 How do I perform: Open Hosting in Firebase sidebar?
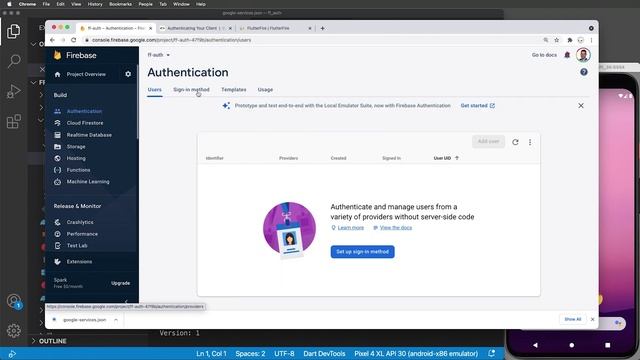[x=76, y=158]
